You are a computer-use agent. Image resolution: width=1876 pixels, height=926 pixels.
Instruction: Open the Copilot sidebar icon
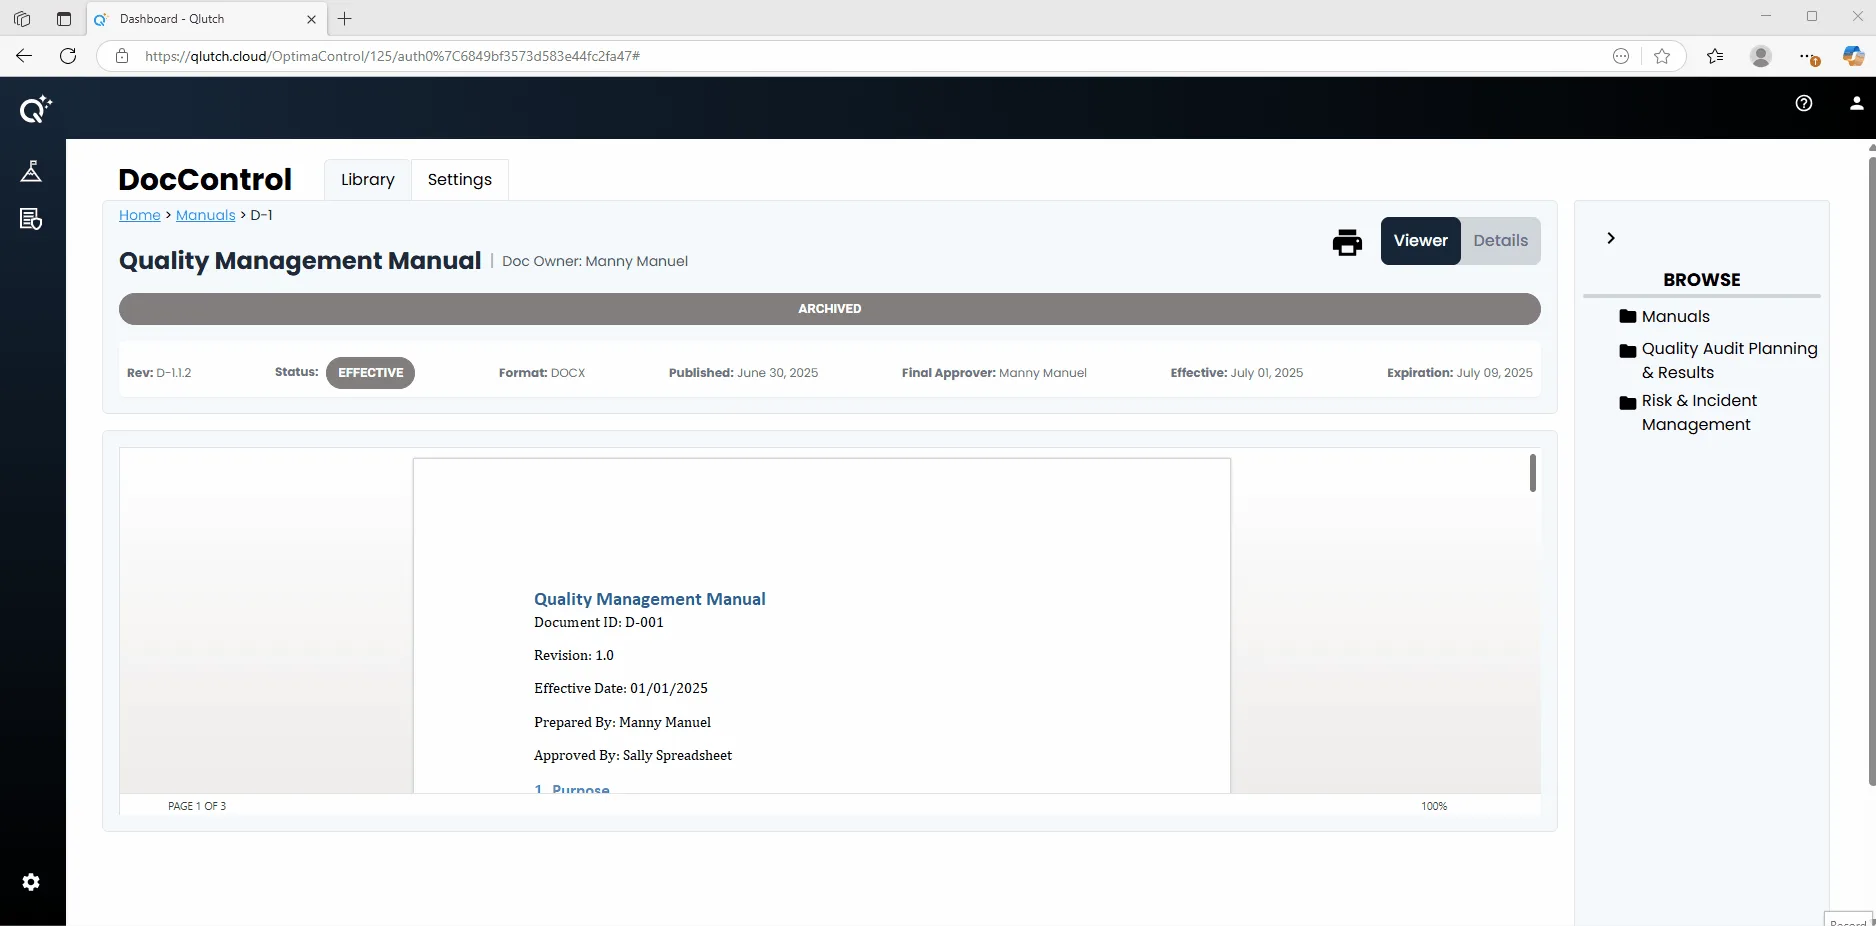[x=1853, y=56]
